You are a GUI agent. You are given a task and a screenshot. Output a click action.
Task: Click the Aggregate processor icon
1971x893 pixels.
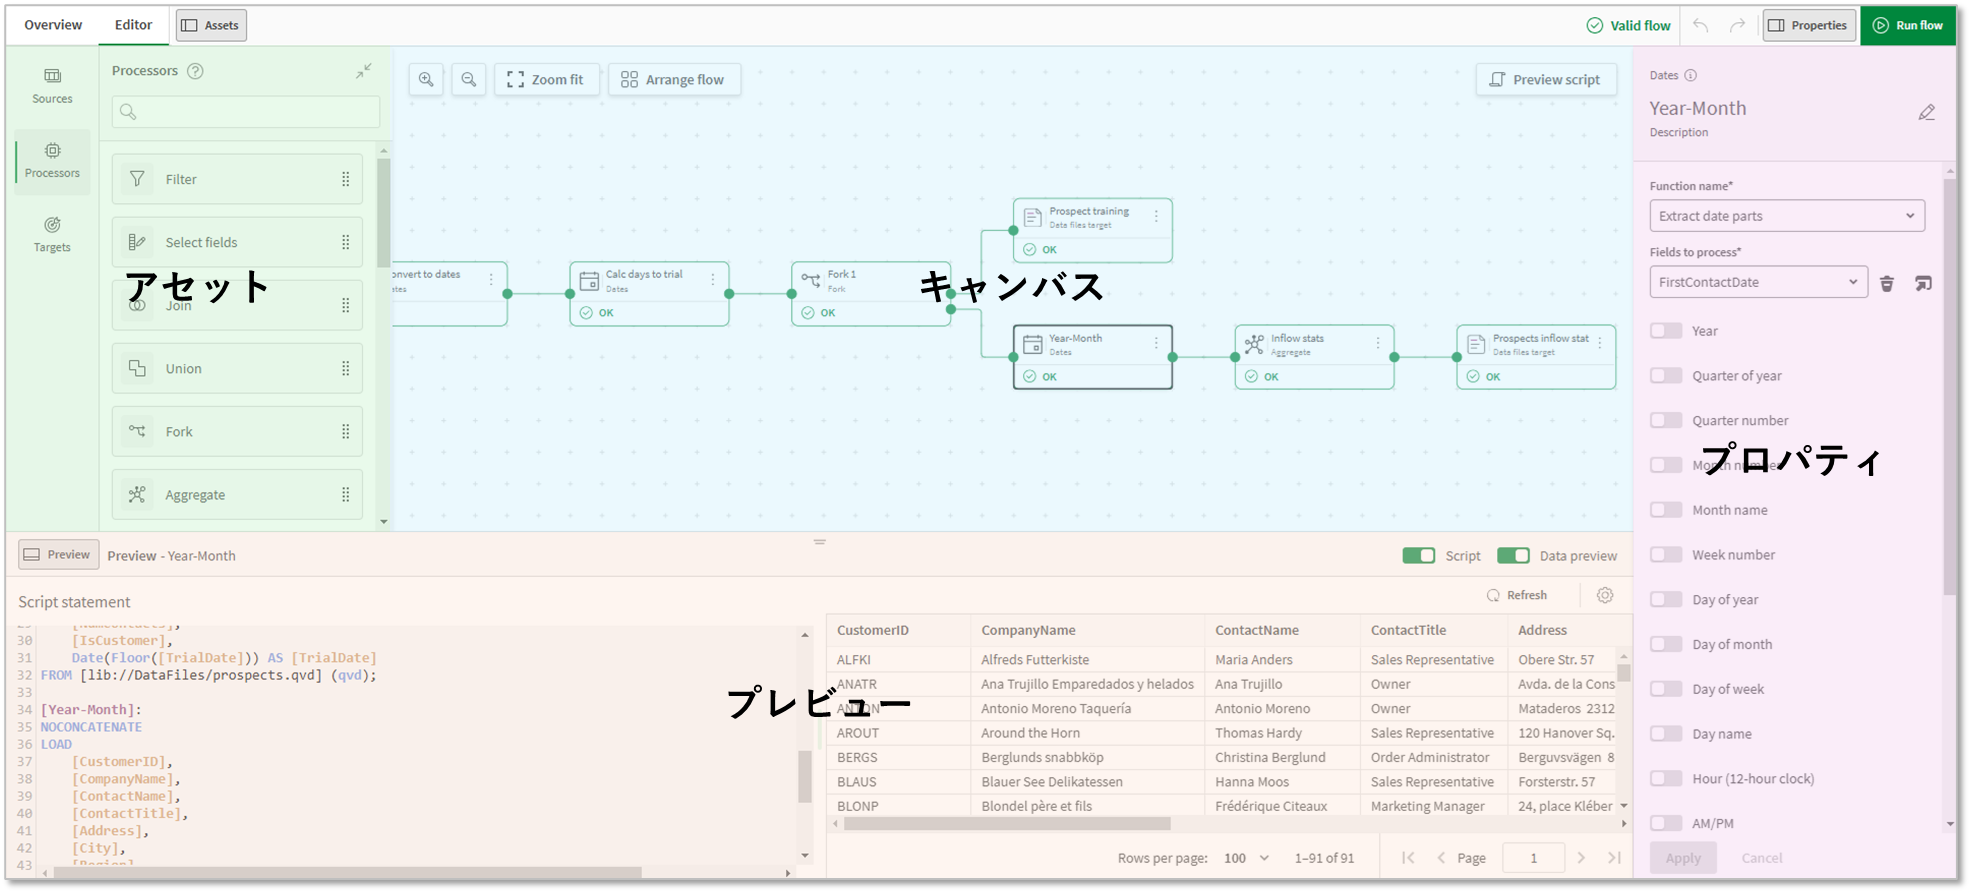click(137, 494)
